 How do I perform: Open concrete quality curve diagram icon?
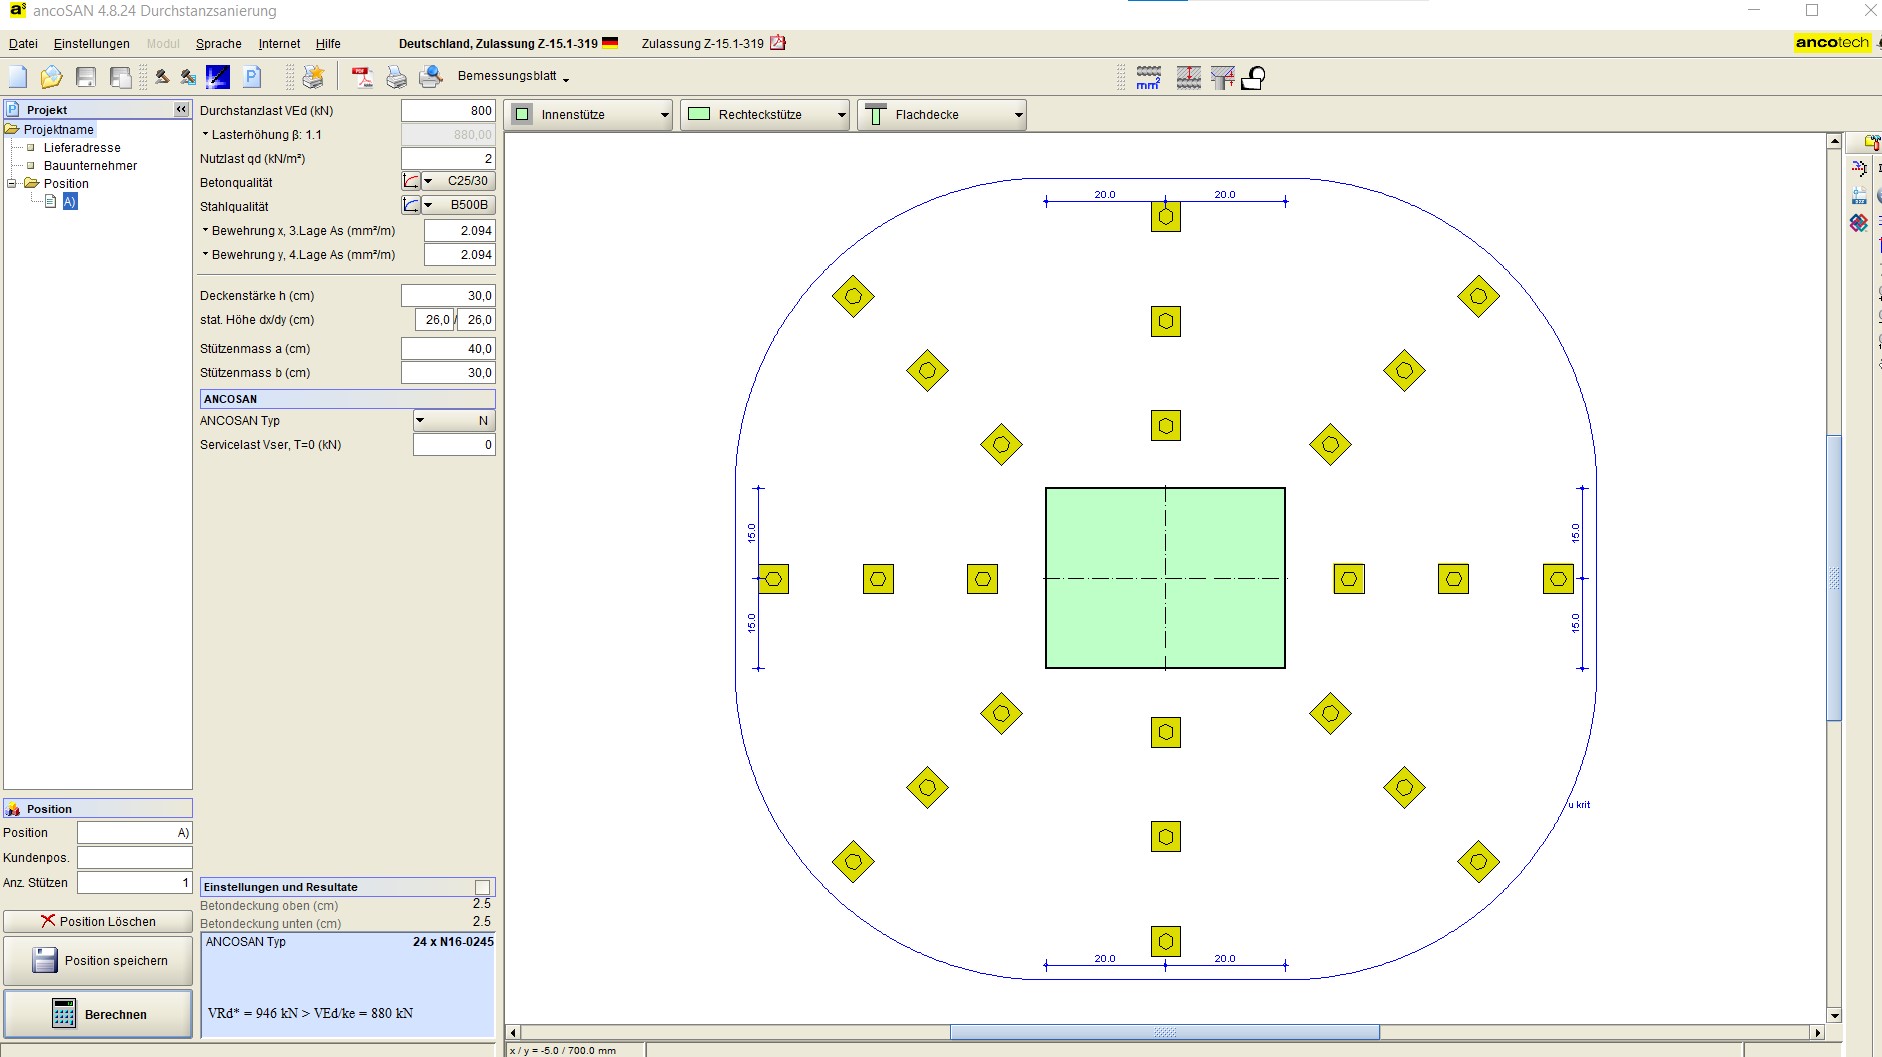tap(411, 181)
